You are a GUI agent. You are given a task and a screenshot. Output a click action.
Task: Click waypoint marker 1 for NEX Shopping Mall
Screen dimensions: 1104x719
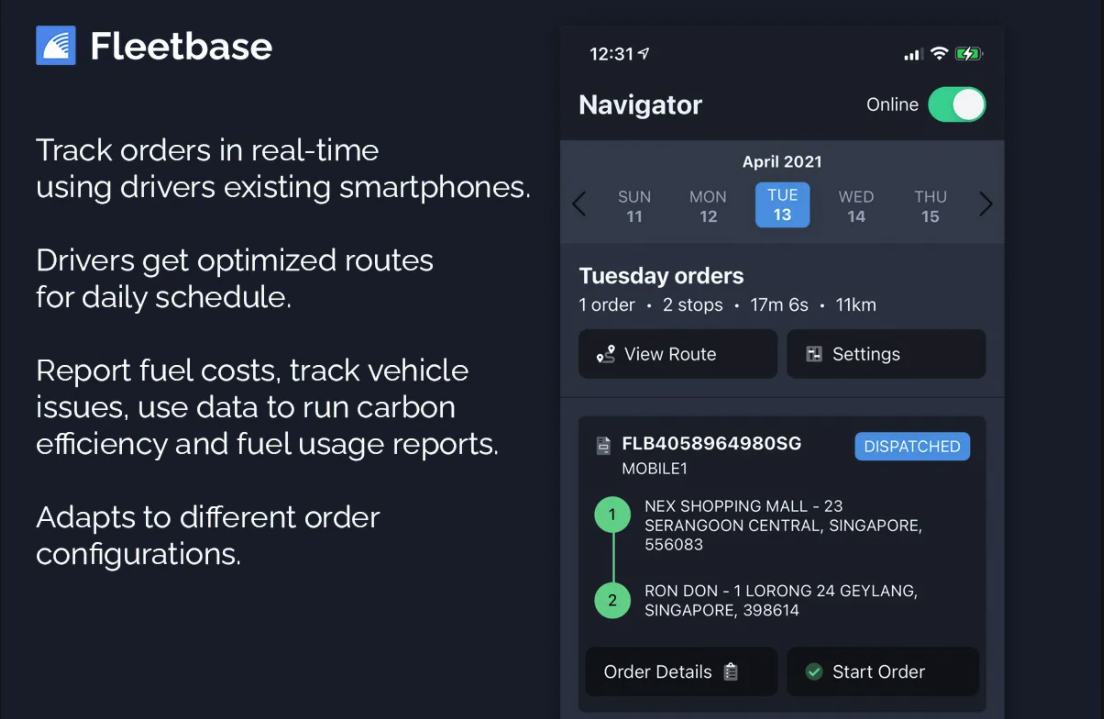click(612, 515)
